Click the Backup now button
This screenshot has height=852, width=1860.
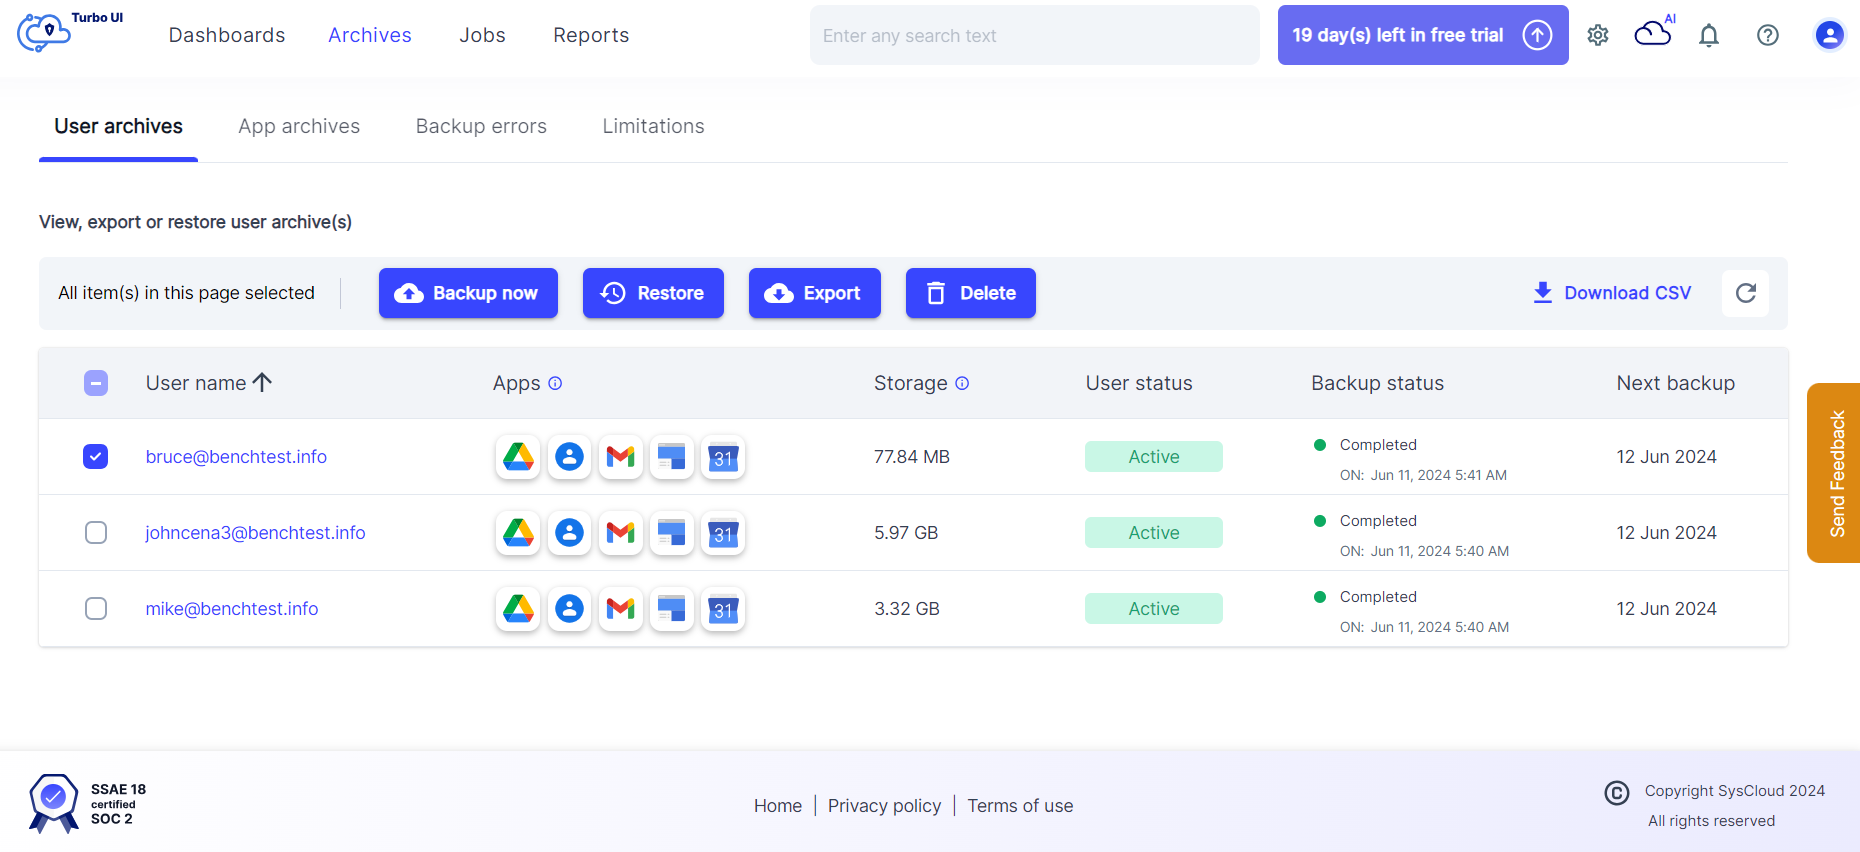(468, 293)
